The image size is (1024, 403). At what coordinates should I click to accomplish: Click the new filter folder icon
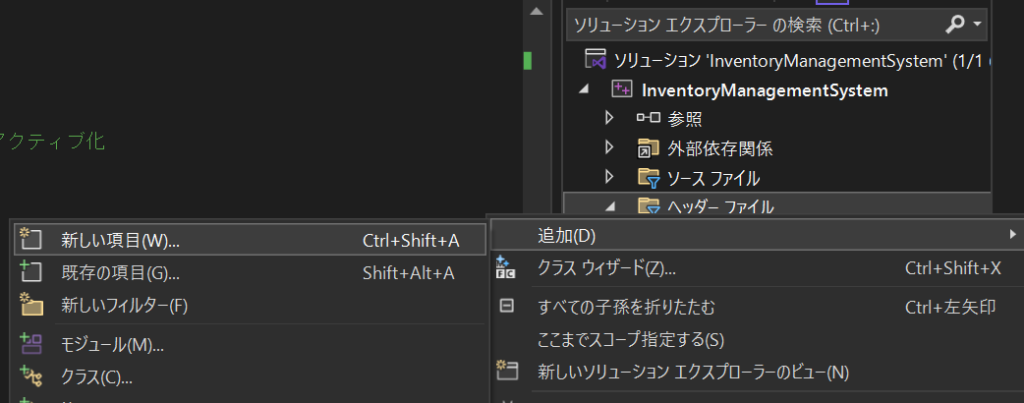point(30,305)
